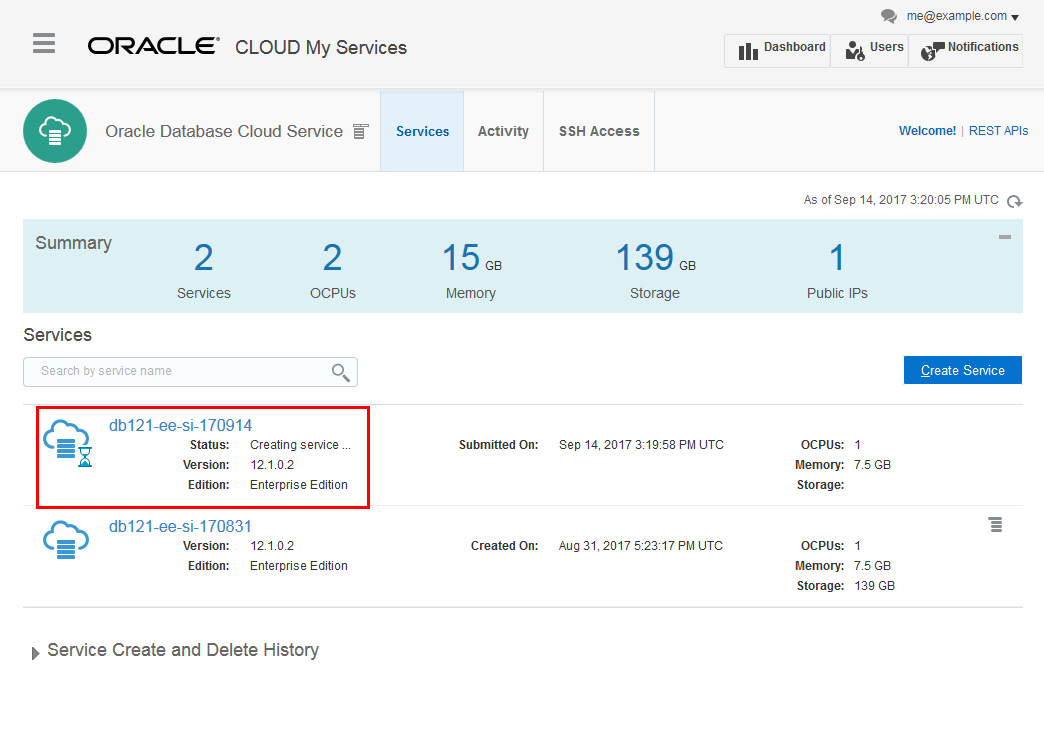Open the Welcome! link
The height and width of the screenshot is (738, 1044).
[x=927, y=131]
